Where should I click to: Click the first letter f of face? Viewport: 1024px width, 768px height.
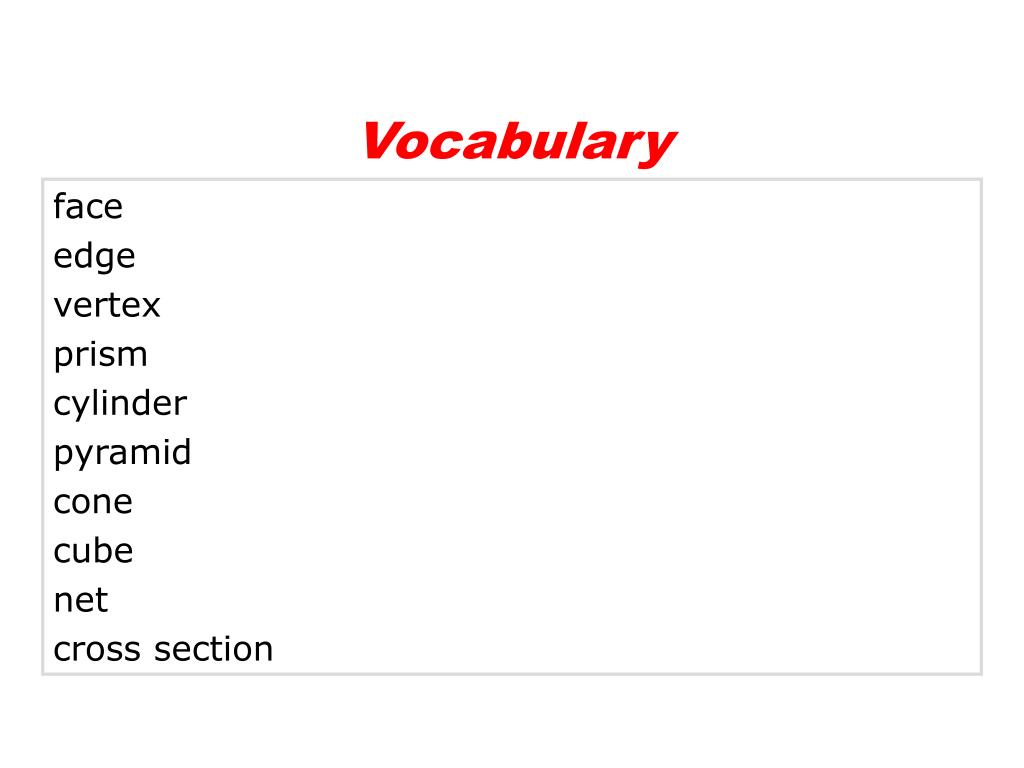click(61, 206)
